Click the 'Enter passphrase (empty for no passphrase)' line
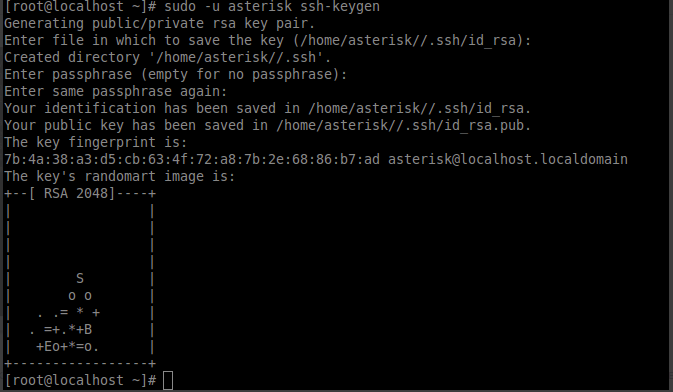This screenshot has width=673, height=392. point(176,74)
